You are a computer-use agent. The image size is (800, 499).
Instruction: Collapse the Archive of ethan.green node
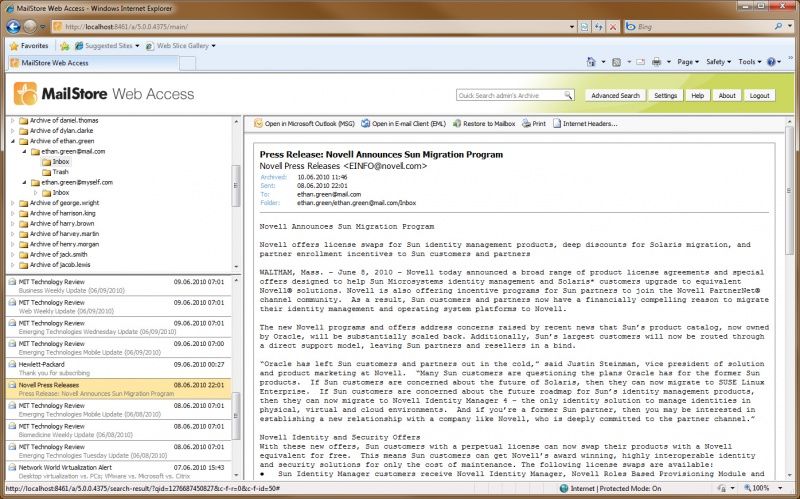coord(13,141)
